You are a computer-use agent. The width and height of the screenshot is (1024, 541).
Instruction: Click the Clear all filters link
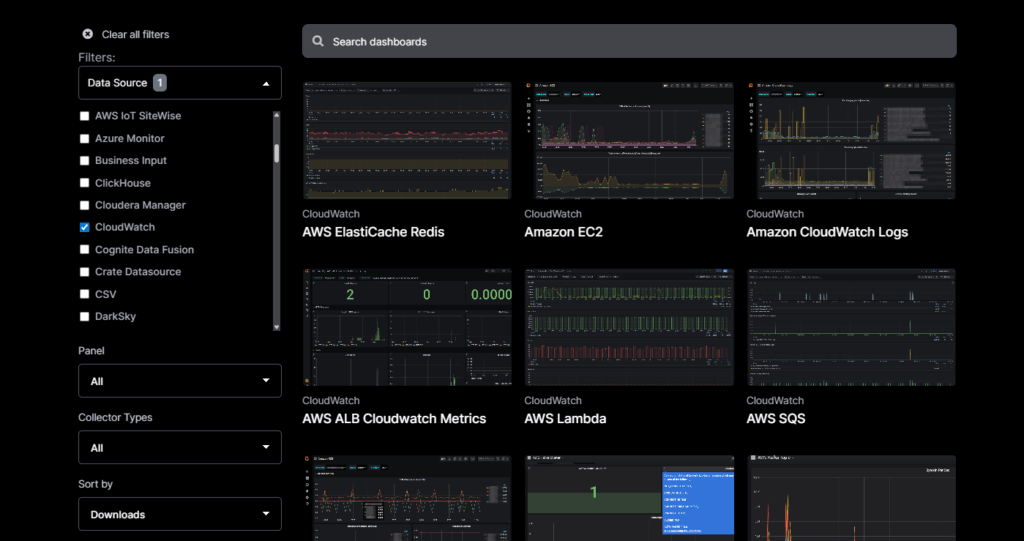click(135, 35)
